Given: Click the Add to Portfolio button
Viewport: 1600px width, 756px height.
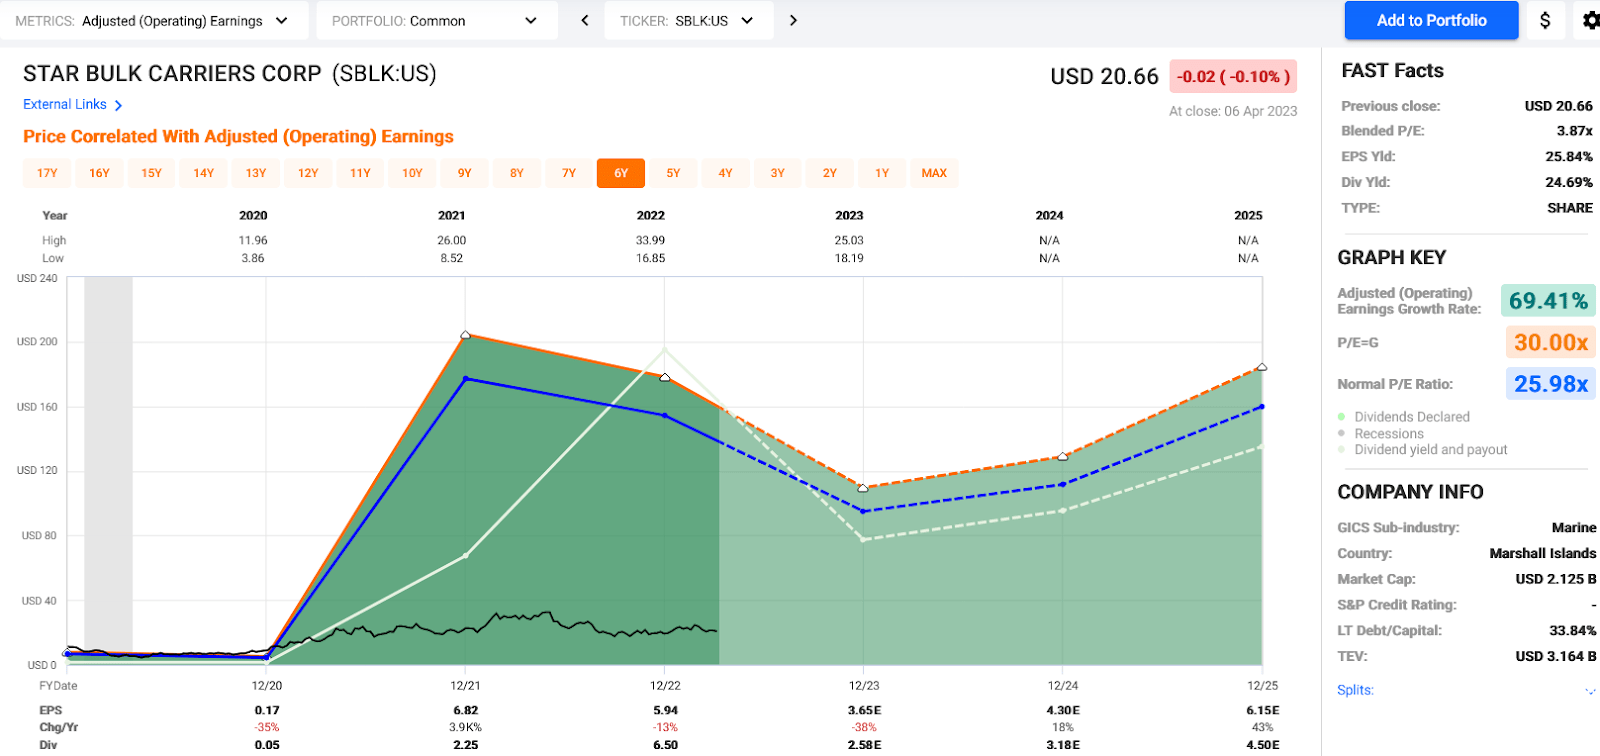Looking at the screenshot, I should [x=1431, y=20].
